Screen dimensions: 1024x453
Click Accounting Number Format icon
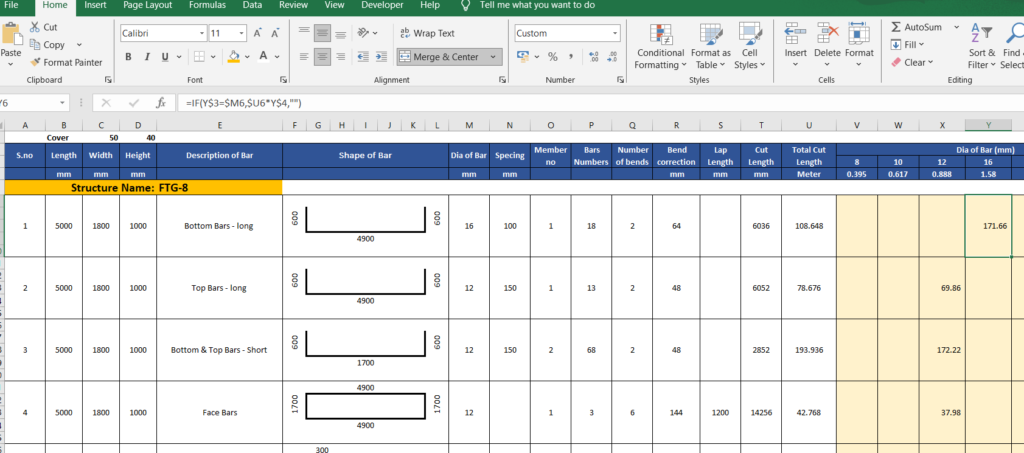tap(523, 57)
